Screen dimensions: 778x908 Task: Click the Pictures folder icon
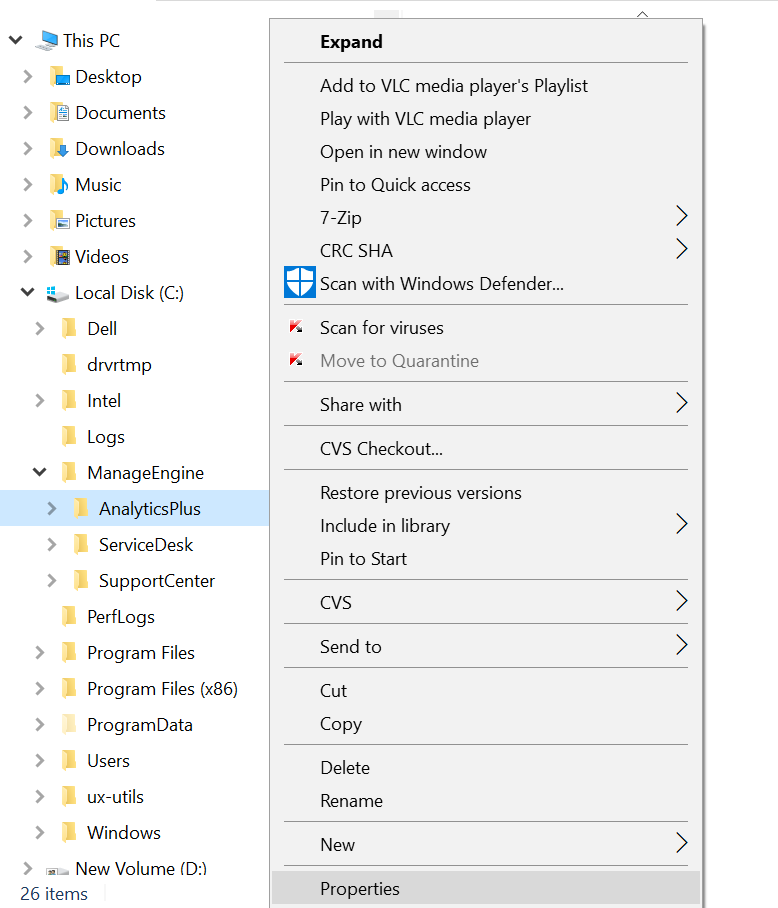tap(59, 221)
